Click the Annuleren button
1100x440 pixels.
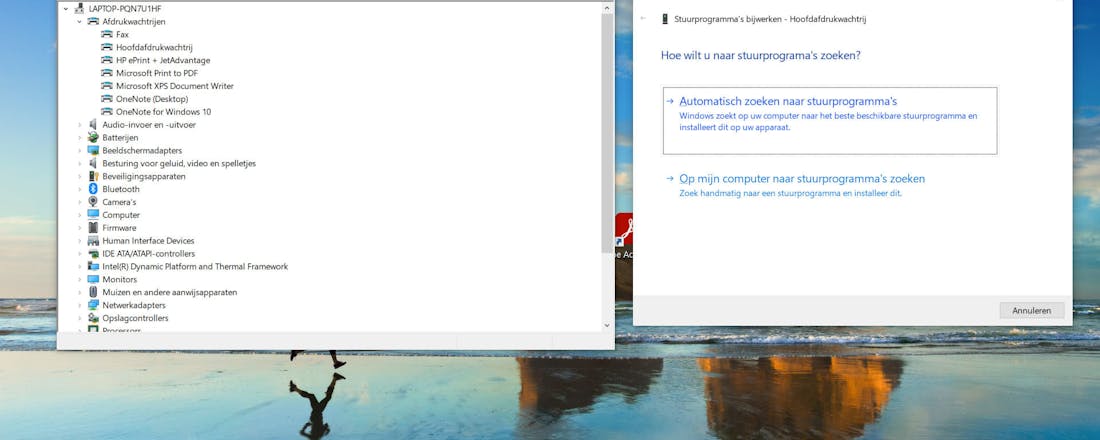coord(1031,310)
